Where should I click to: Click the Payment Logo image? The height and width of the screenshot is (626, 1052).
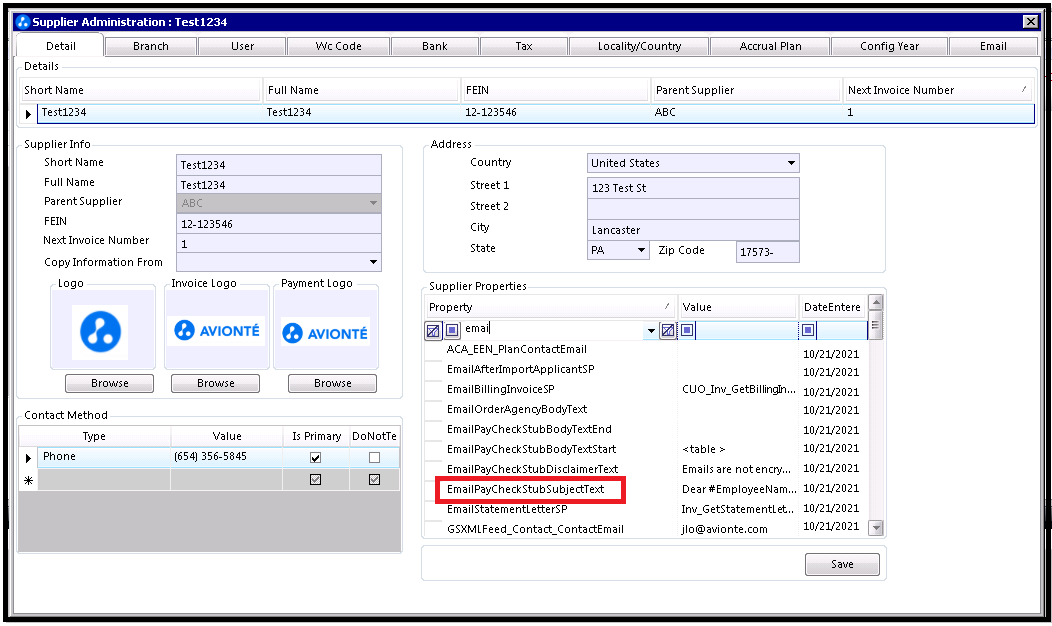point(325,333)
